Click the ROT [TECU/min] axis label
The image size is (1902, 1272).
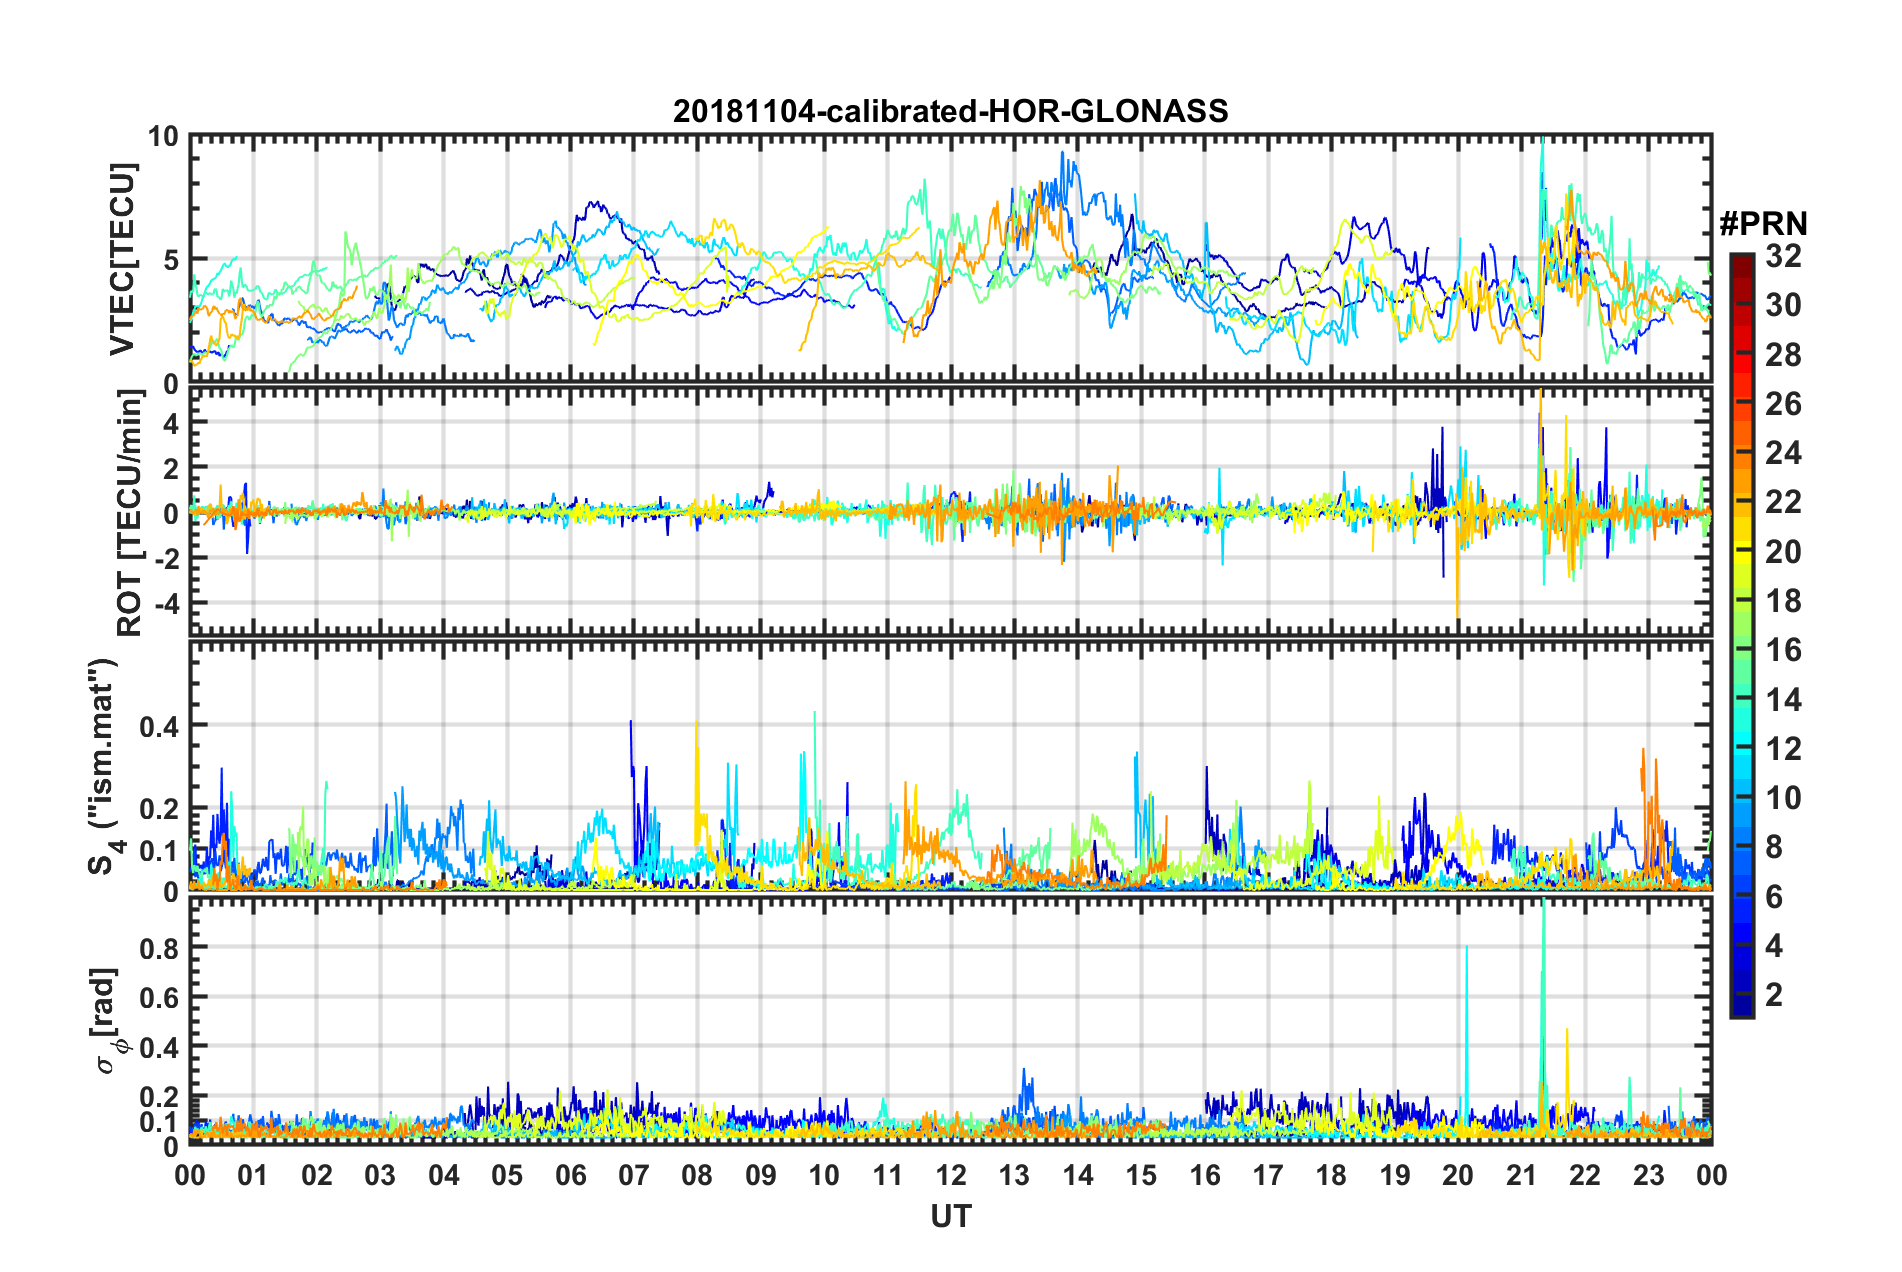pyautogui.click(x=130, y=513)
